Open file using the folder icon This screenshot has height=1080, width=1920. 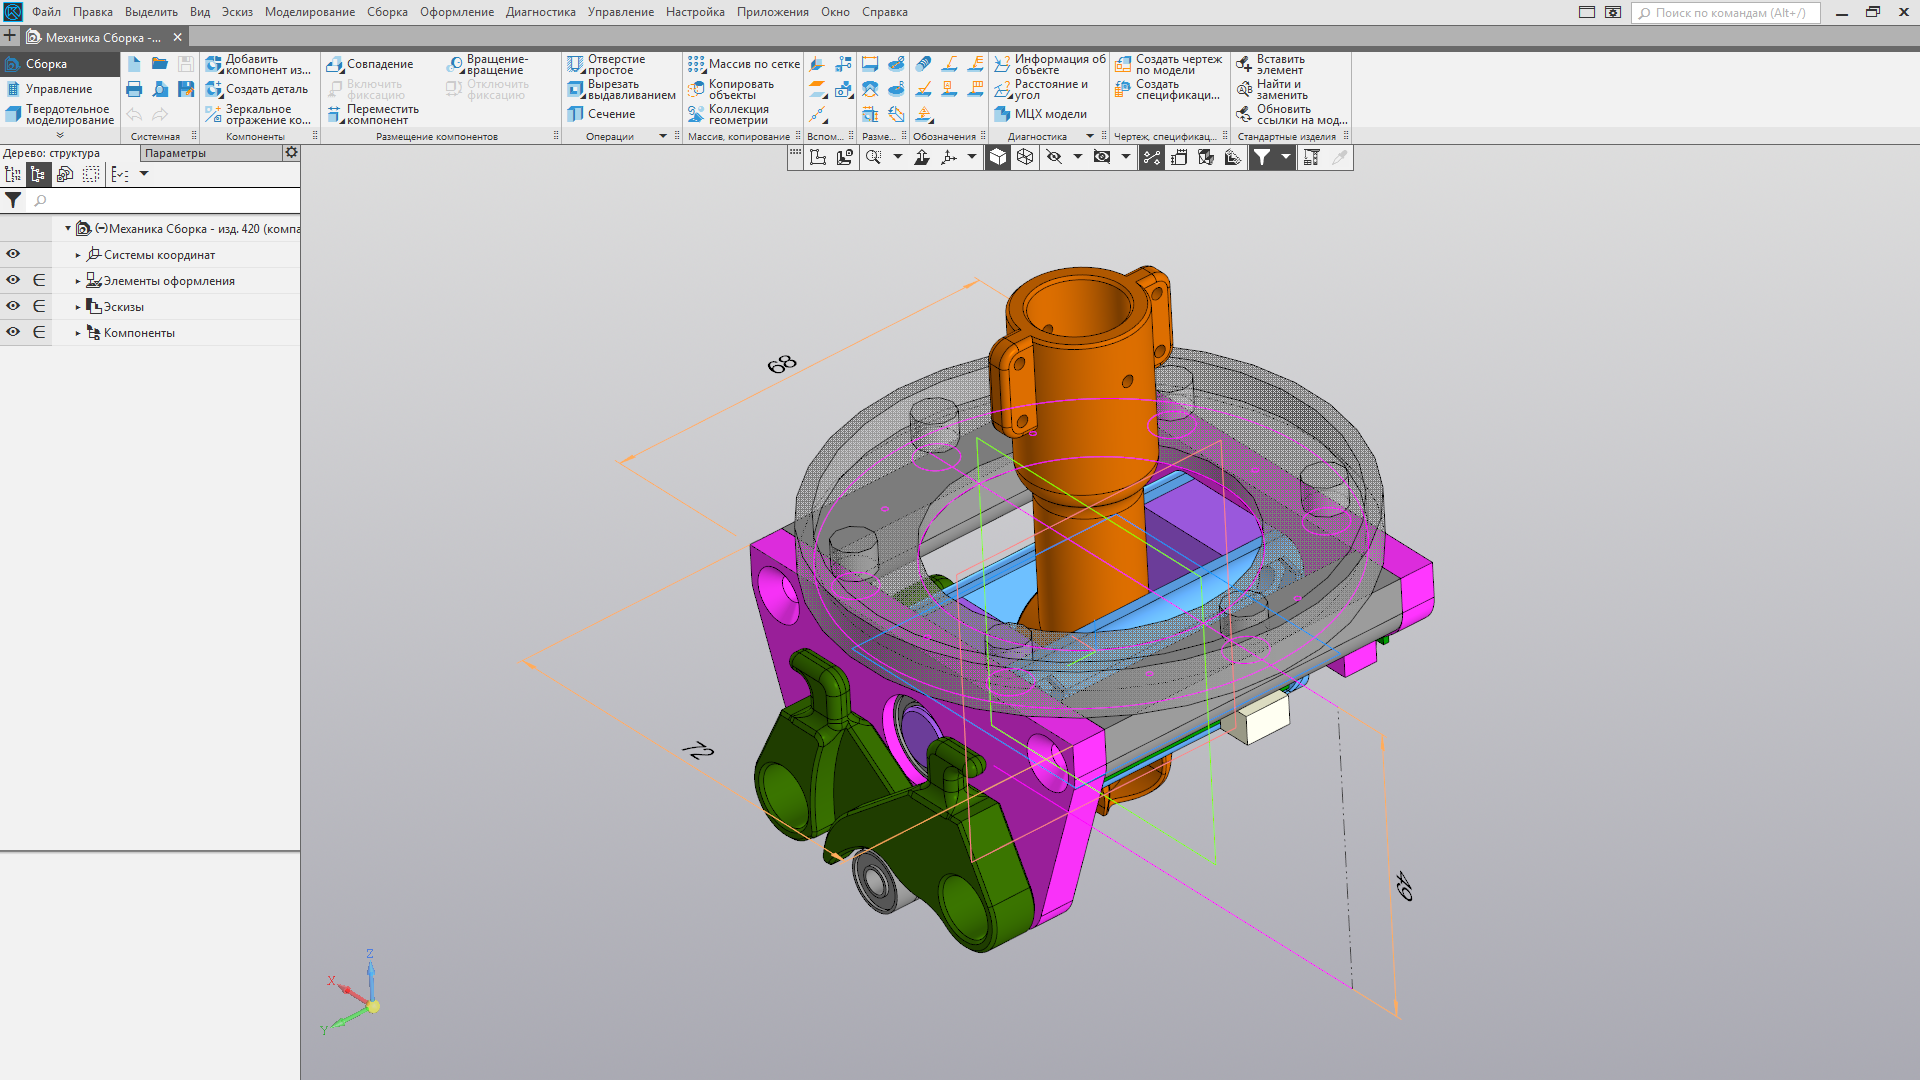pos(160,64)
